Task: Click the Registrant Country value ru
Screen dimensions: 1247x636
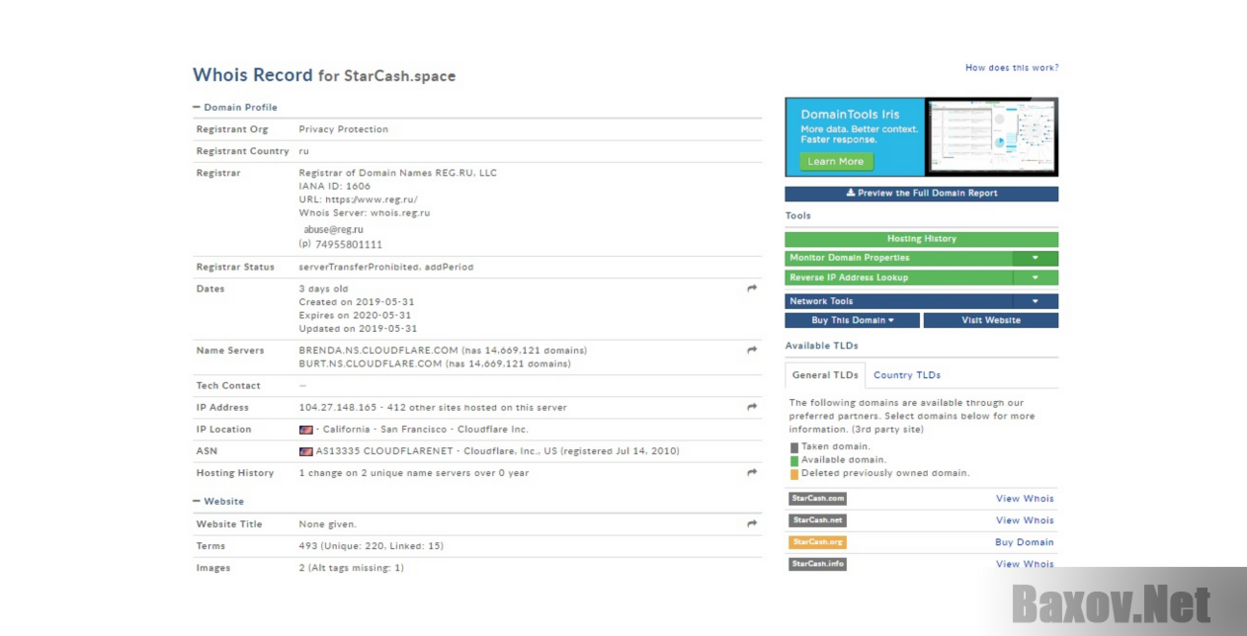Action: pos(304,152)
